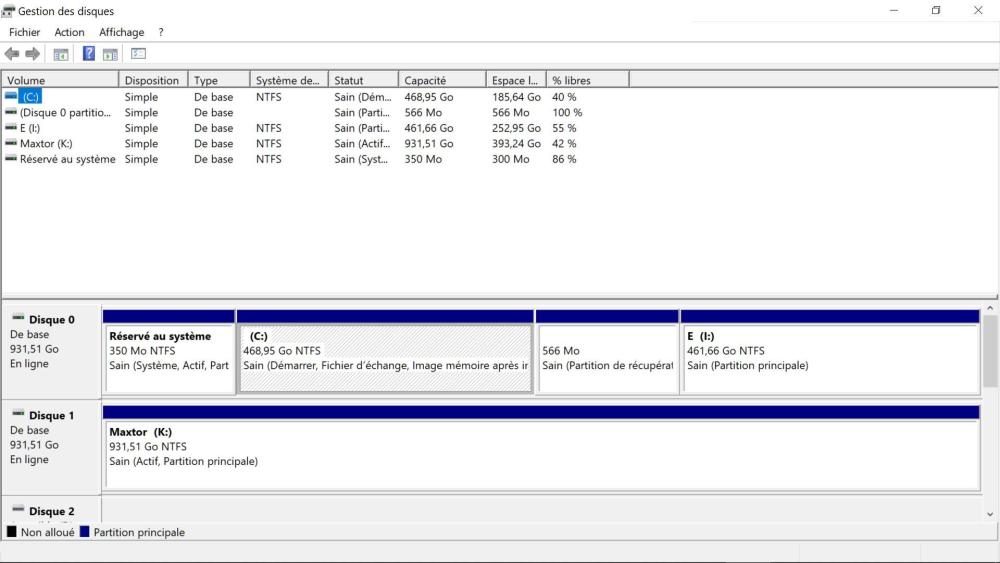The height and width of the screenshot is (563, 1000).
Task: Sort by the Espace libre column header
Action: pos(515,80)
